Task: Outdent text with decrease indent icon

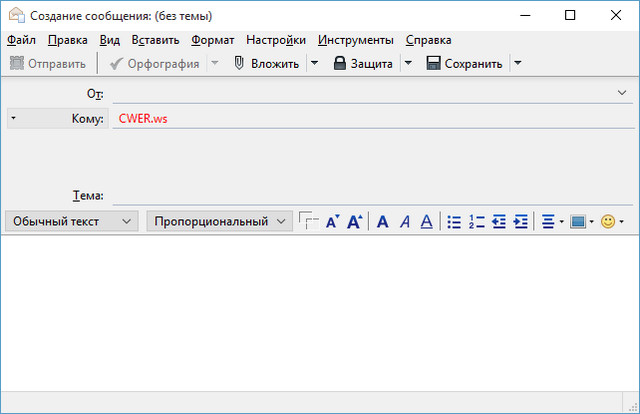Action: pos(498,222)
